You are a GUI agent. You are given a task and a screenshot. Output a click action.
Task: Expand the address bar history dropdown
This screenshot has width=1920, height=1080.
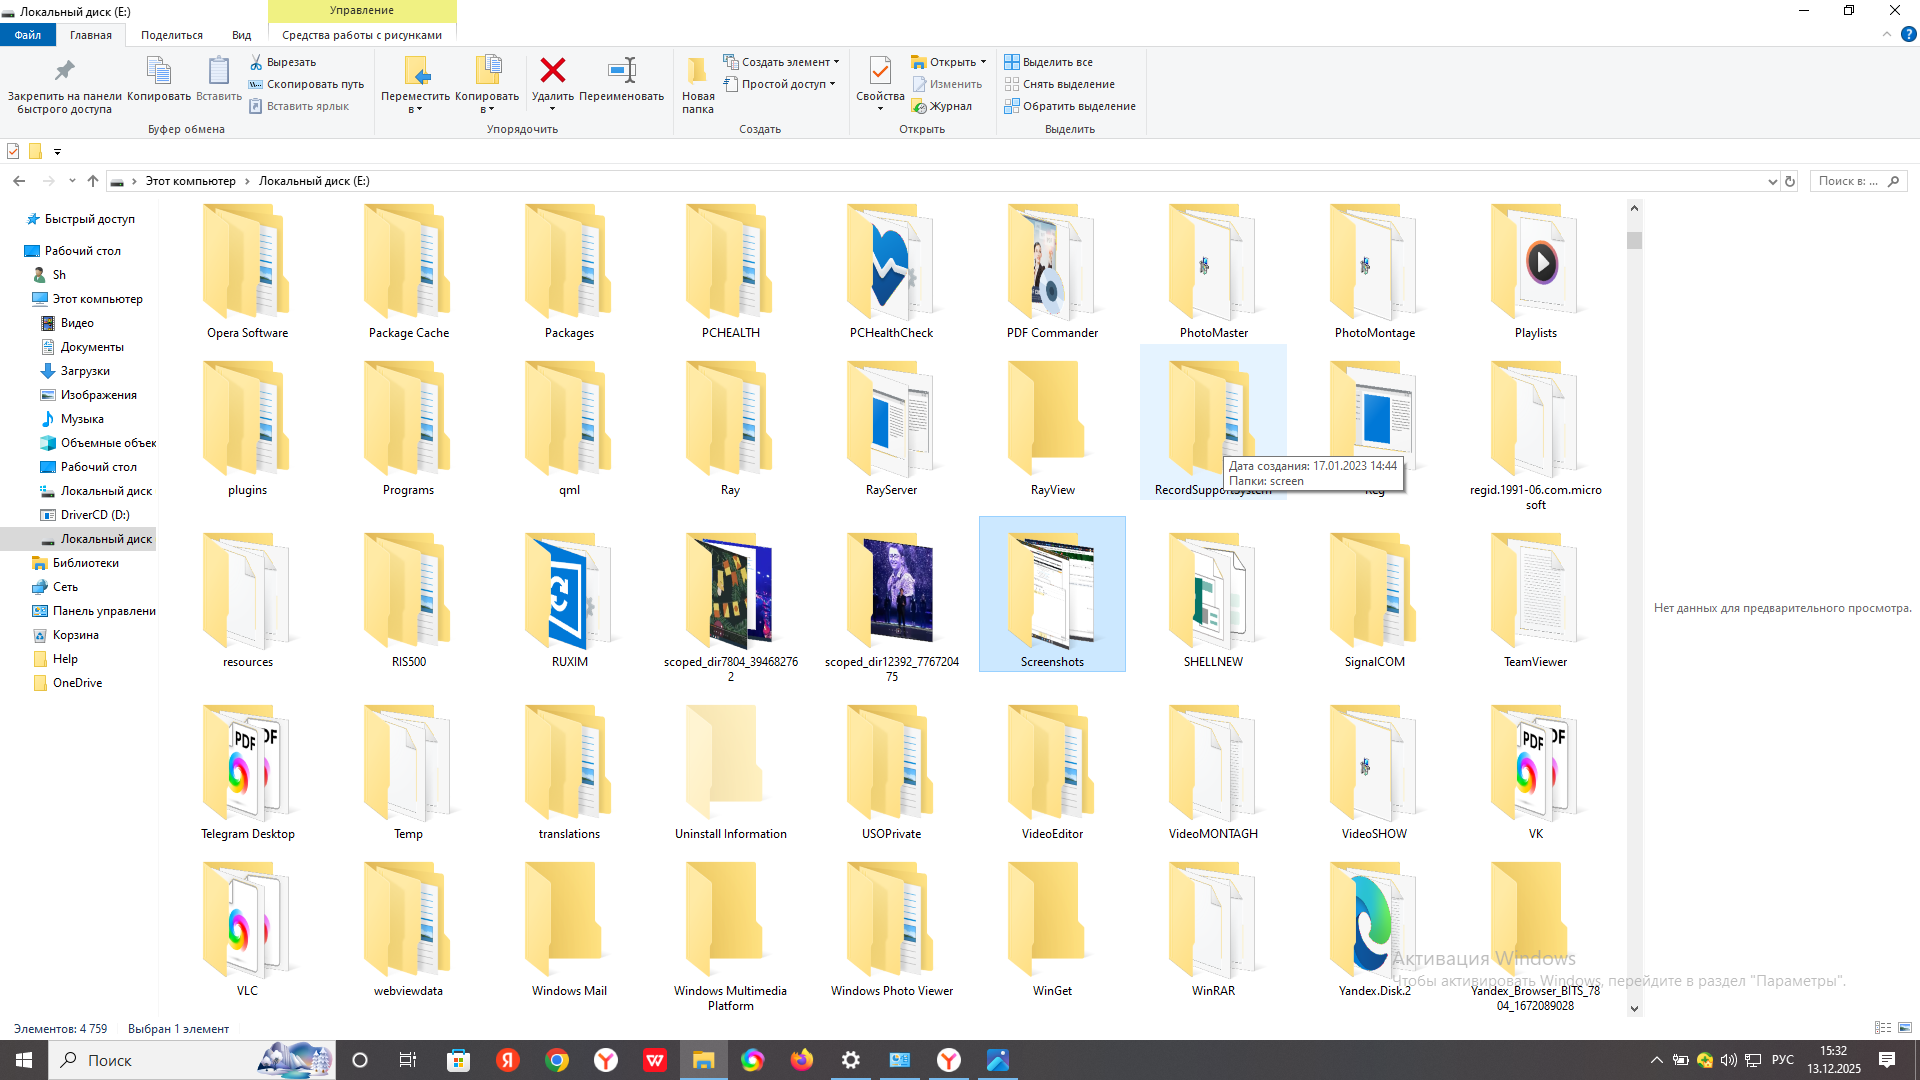point(1772,181)
